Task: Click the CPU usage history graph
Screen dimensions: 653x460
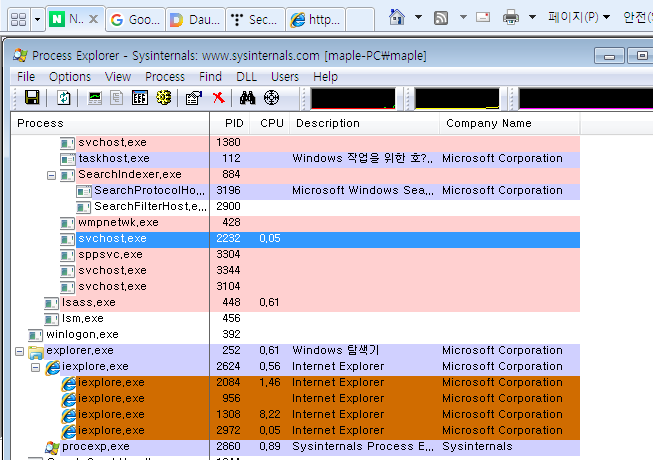Action: pyautogui.click(x=353, y=98)
